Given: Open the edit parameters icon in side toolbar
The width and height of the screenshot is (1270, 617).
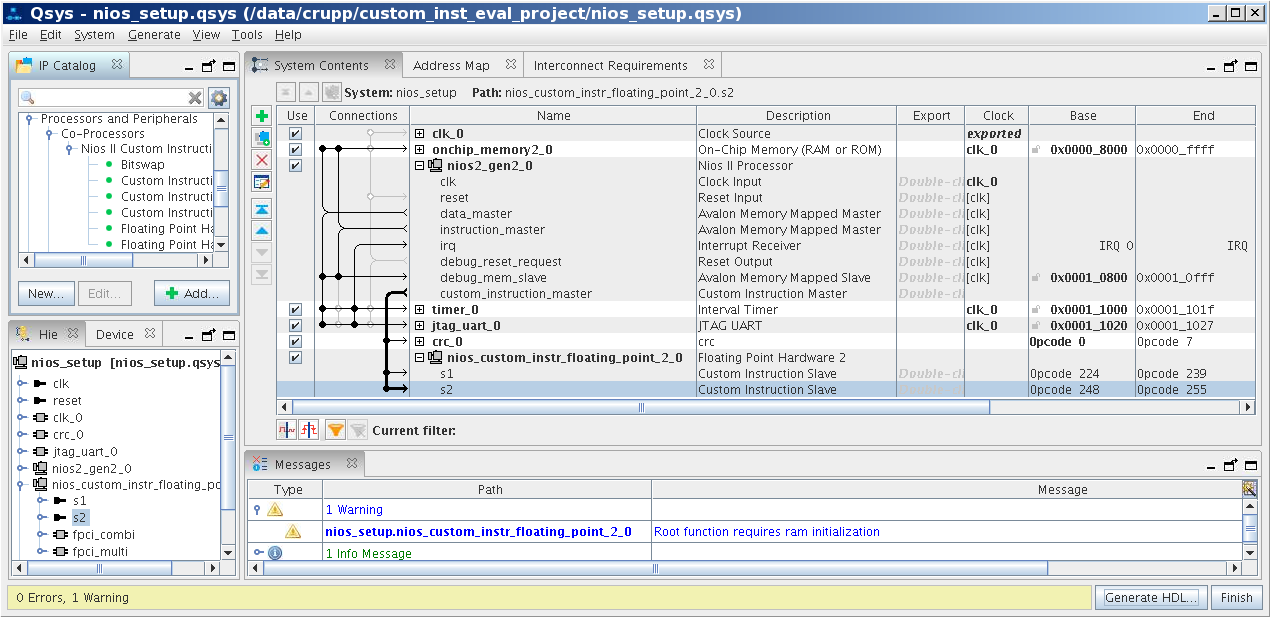Looking at the screenshot, I should point(262,182).
